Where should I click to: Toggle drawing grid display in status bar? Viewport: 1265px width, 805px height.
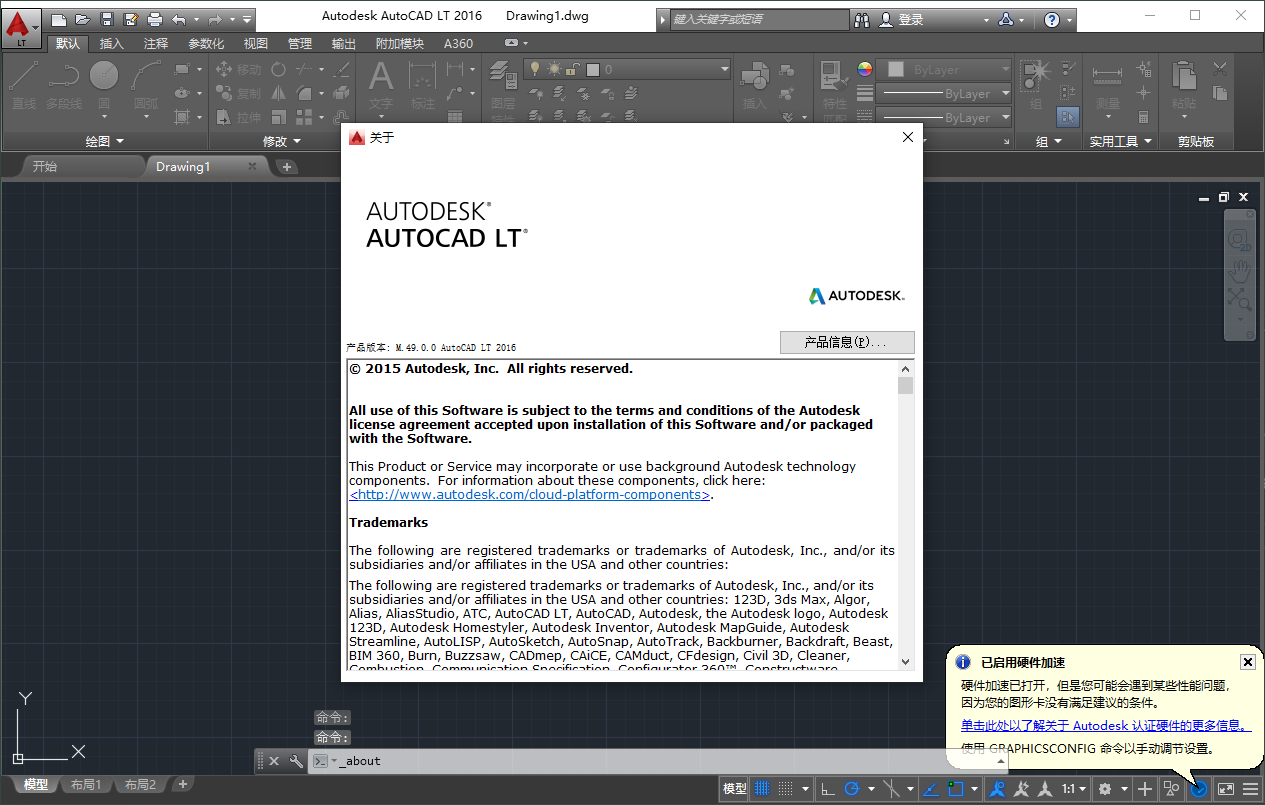click(763, 788)
